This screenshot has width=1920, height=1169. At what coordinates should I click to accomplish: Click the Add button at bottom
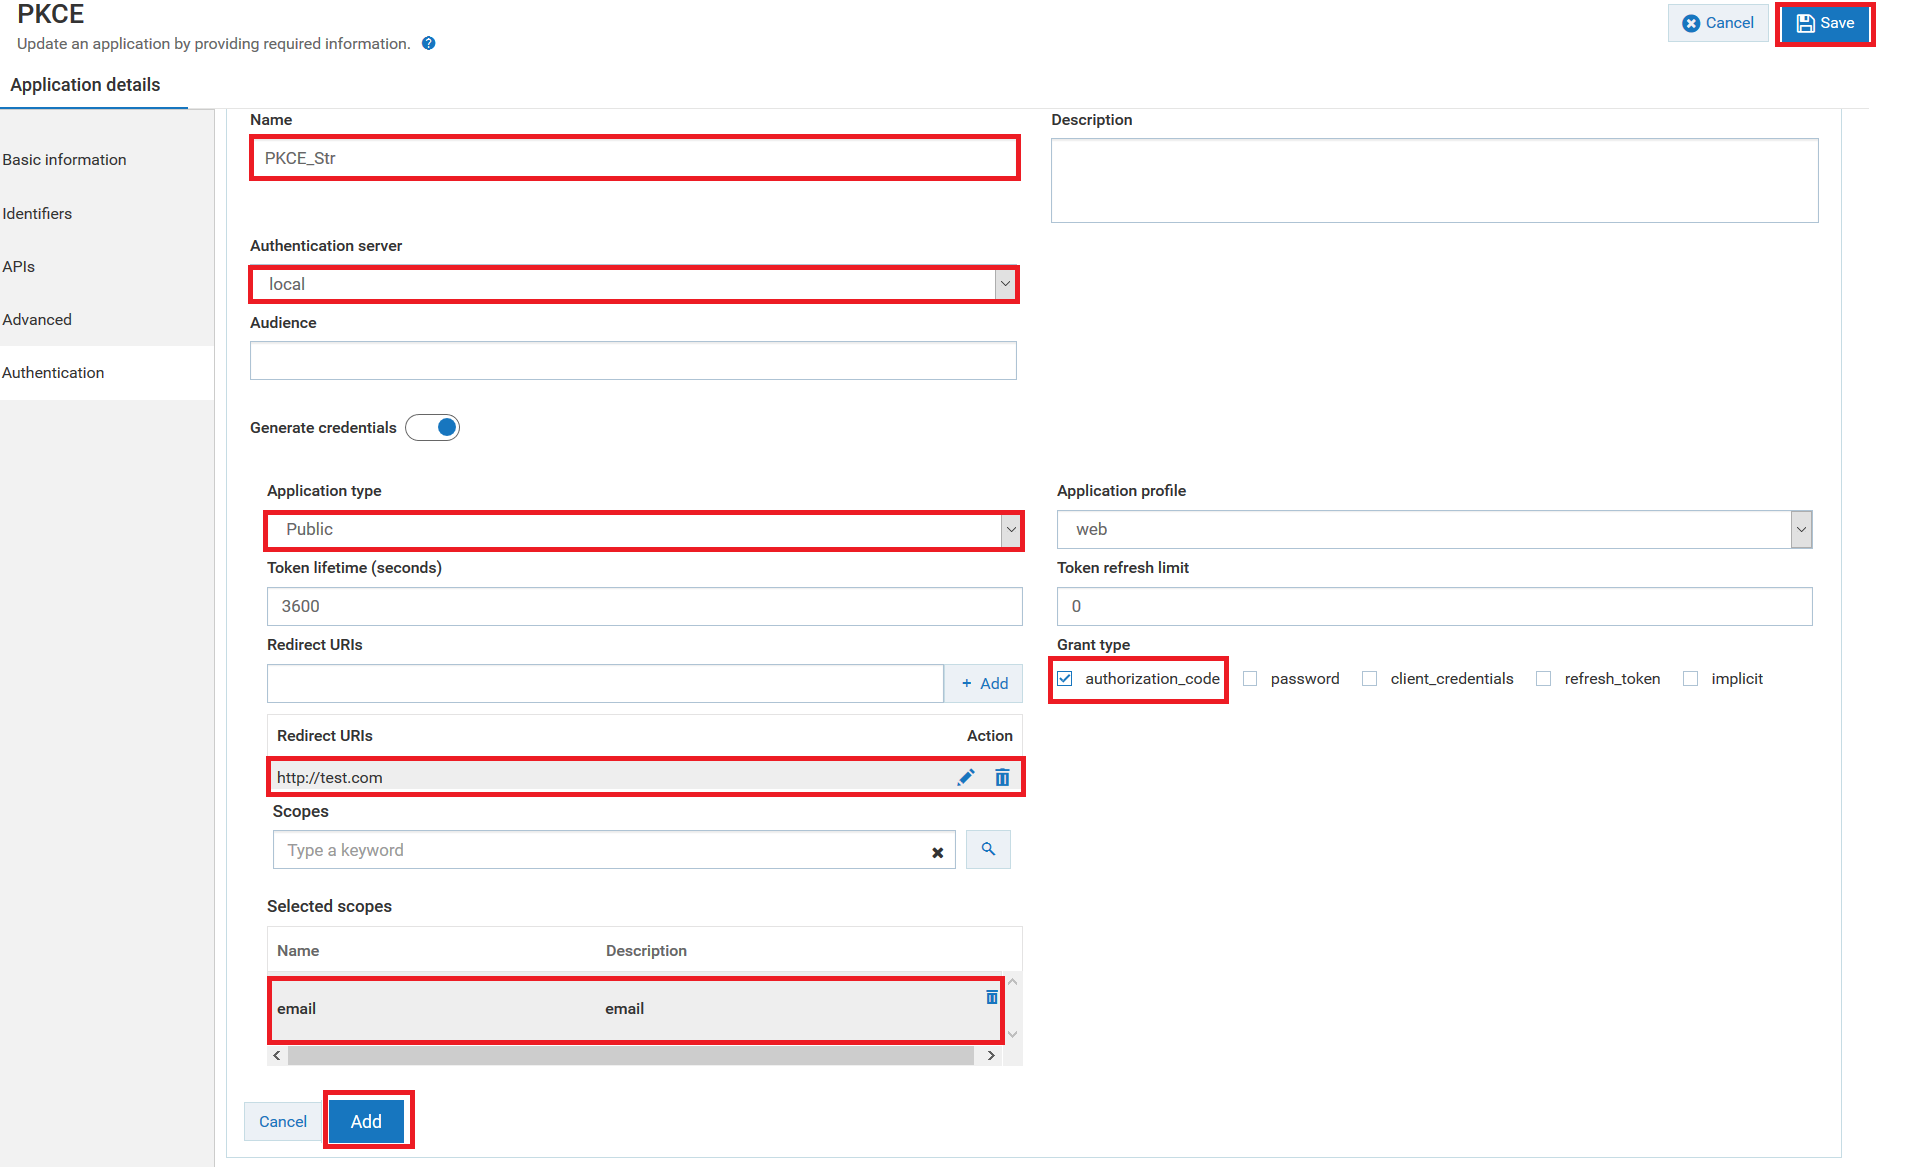(366, 1122)
